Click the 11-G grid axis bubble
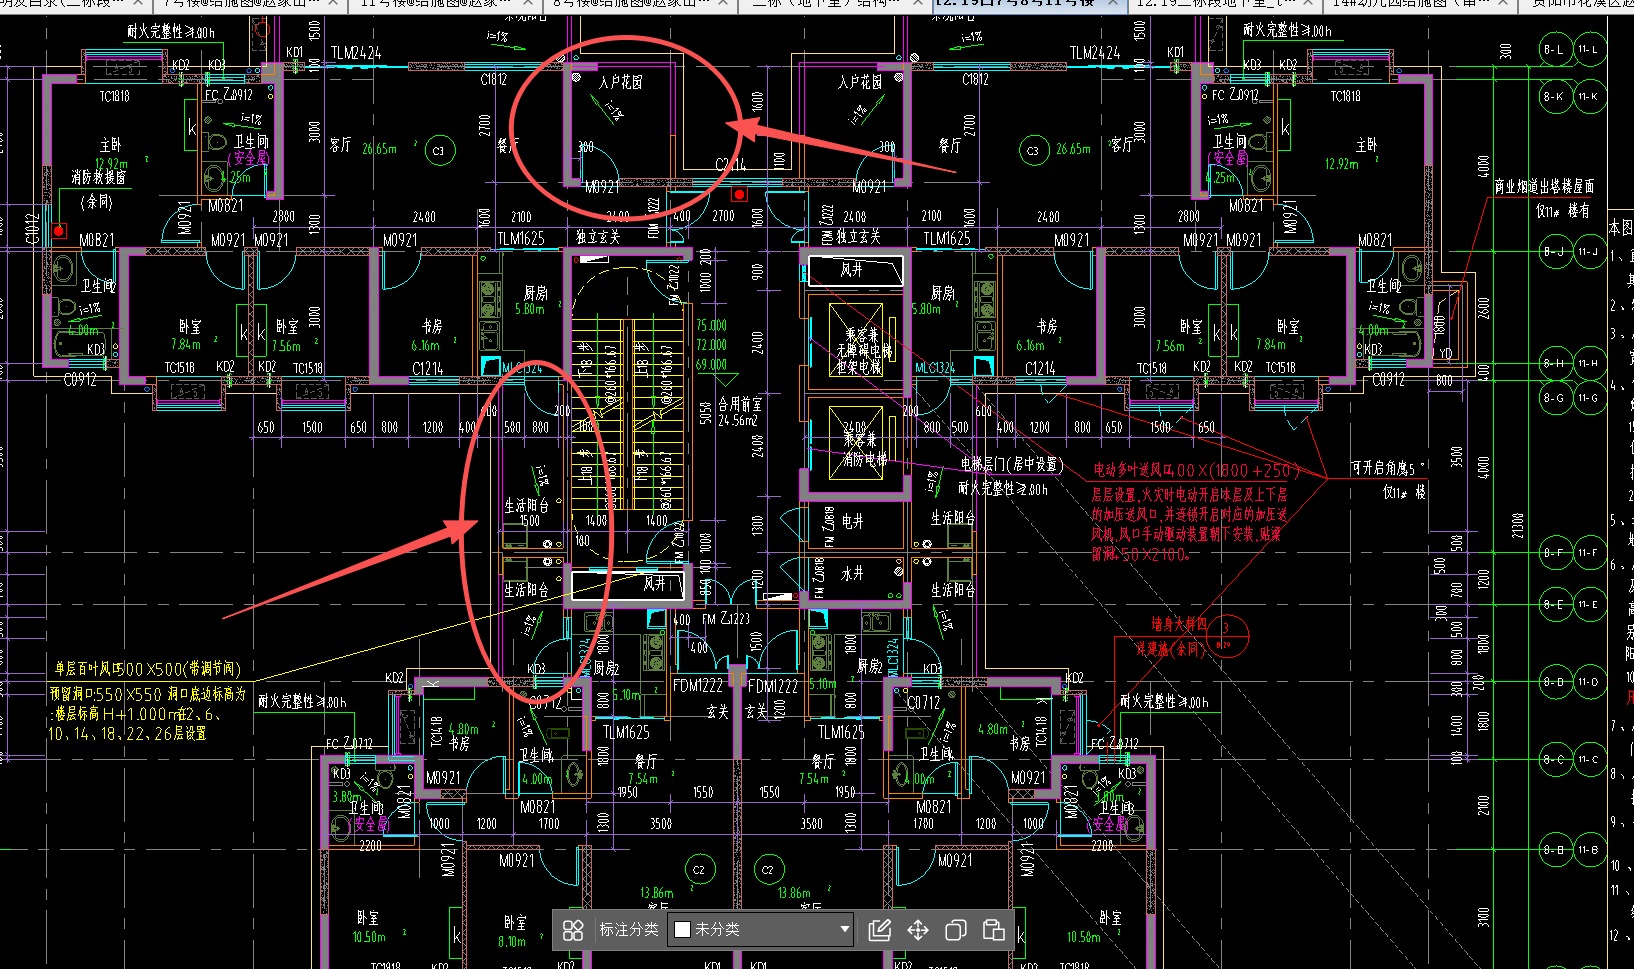The width and height of the screenshot is (1634, 969). tap(1588, 398)
